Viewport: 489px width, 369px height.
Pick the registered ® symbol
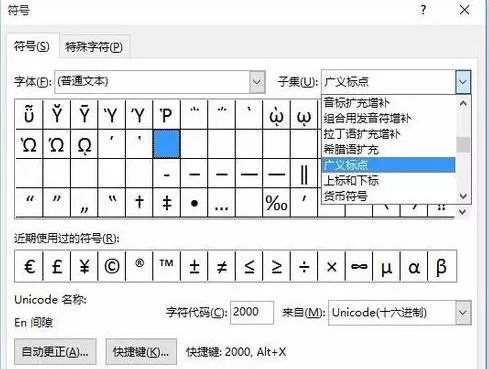point(139,266)
